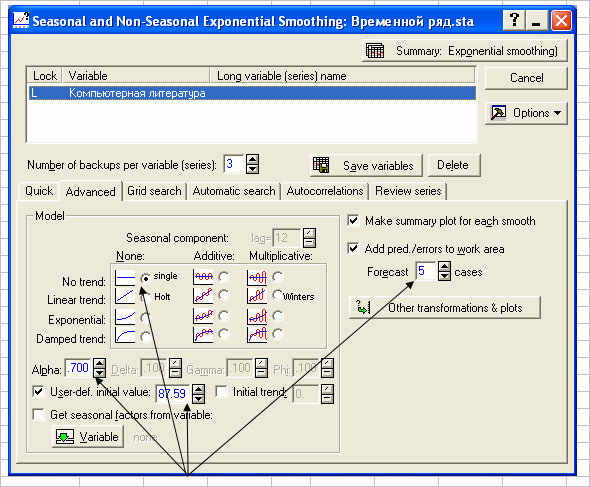Toggle User-def. initial value checkbox

click(x=38, y=391)
